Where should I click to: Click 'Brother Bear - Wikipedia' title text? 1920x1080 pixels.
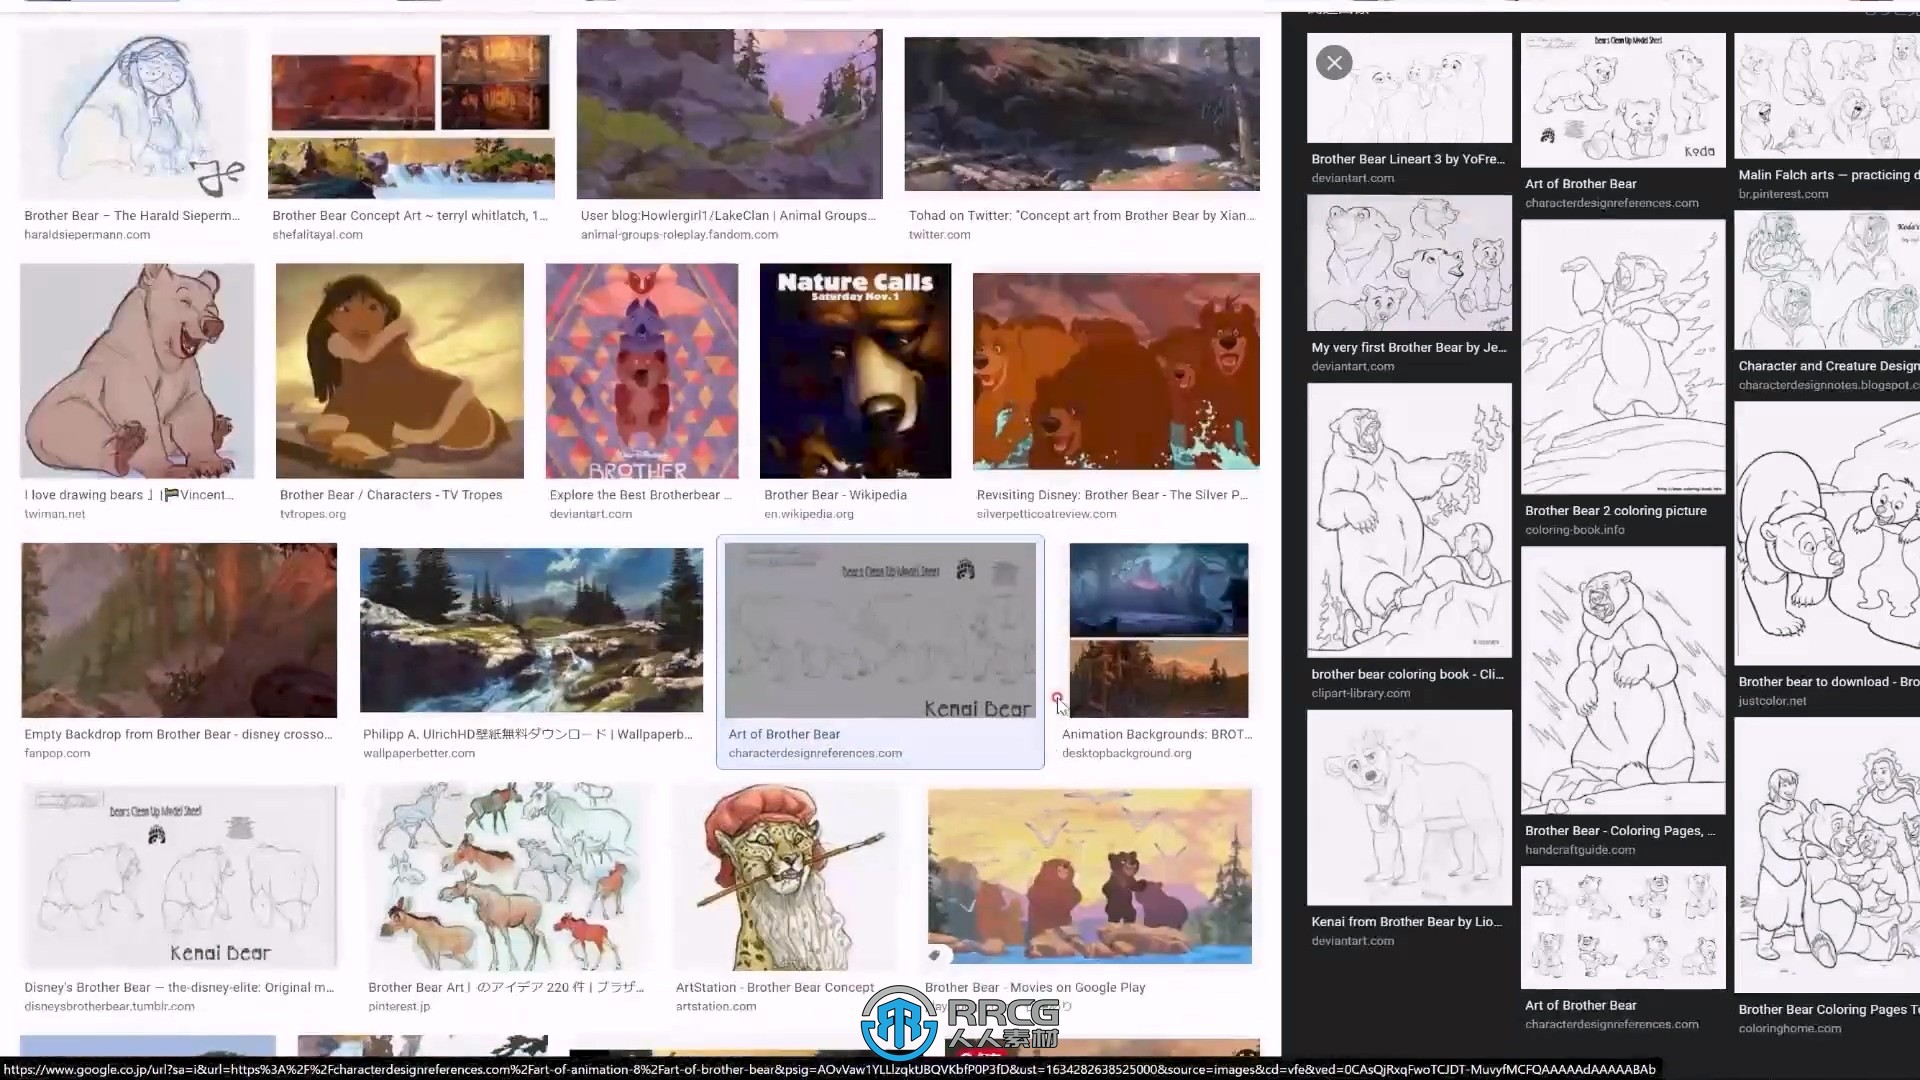point(835,495)
